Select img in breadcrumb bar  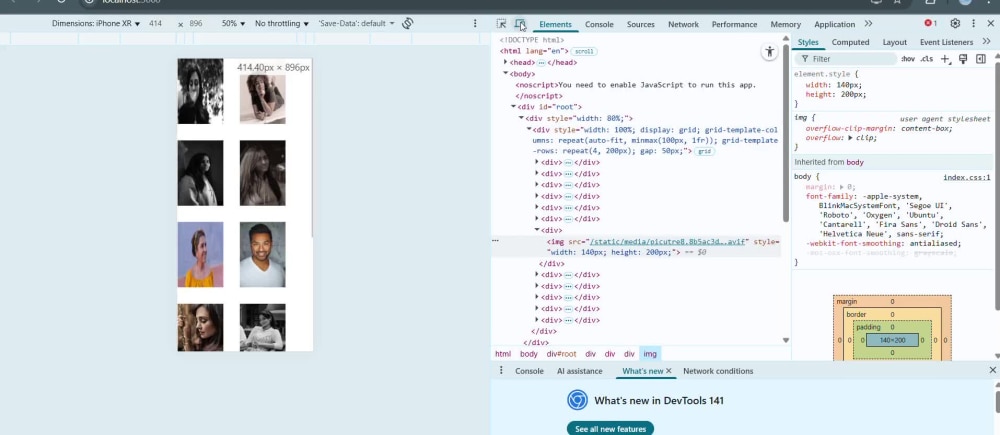coord(650,354)
